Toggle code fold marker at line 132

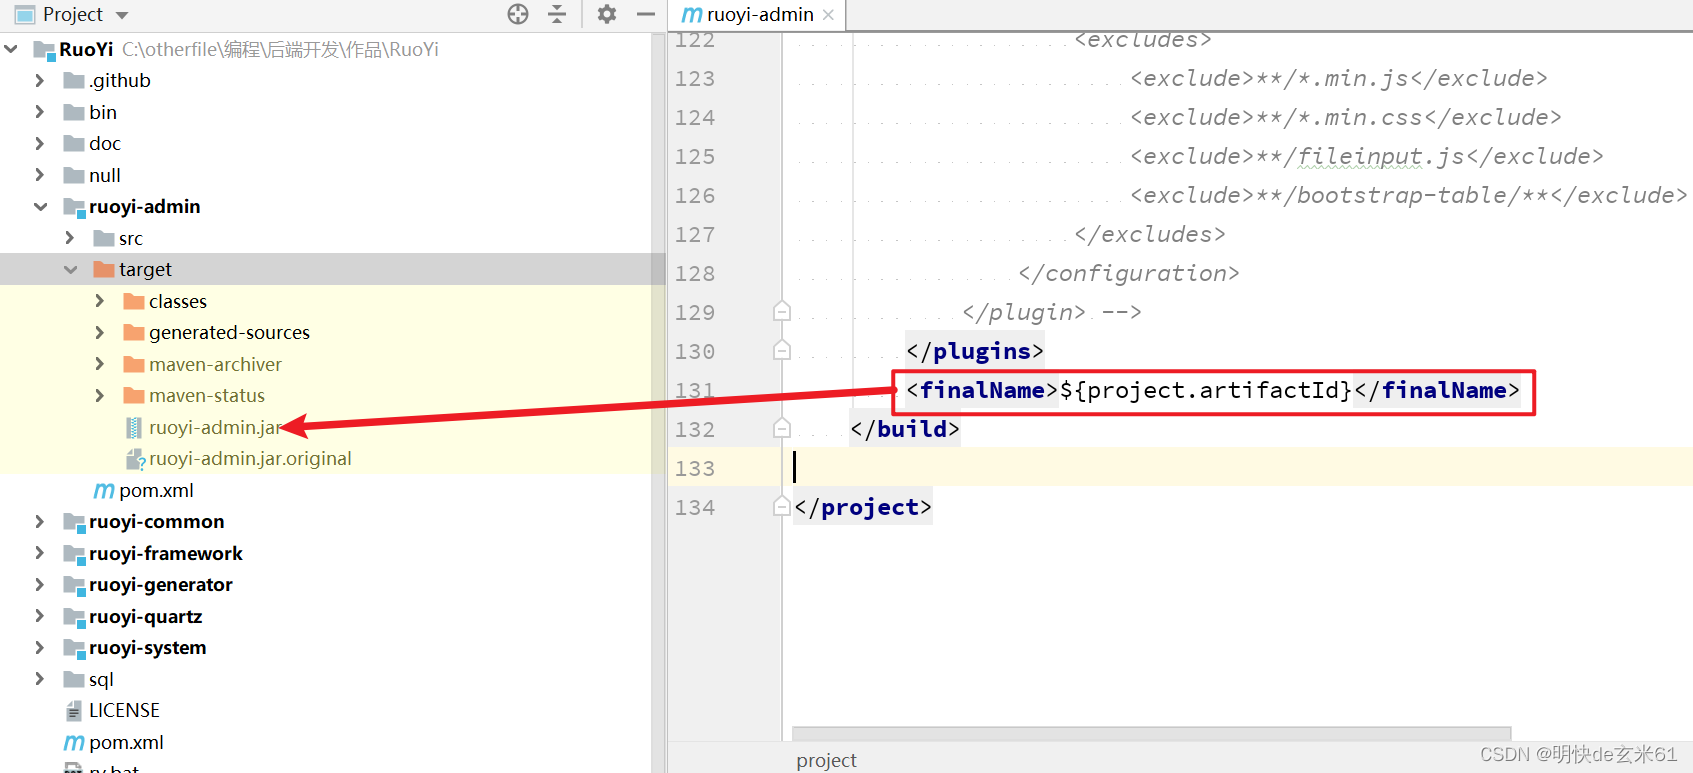pyautogui.click(x=782, y=428)
